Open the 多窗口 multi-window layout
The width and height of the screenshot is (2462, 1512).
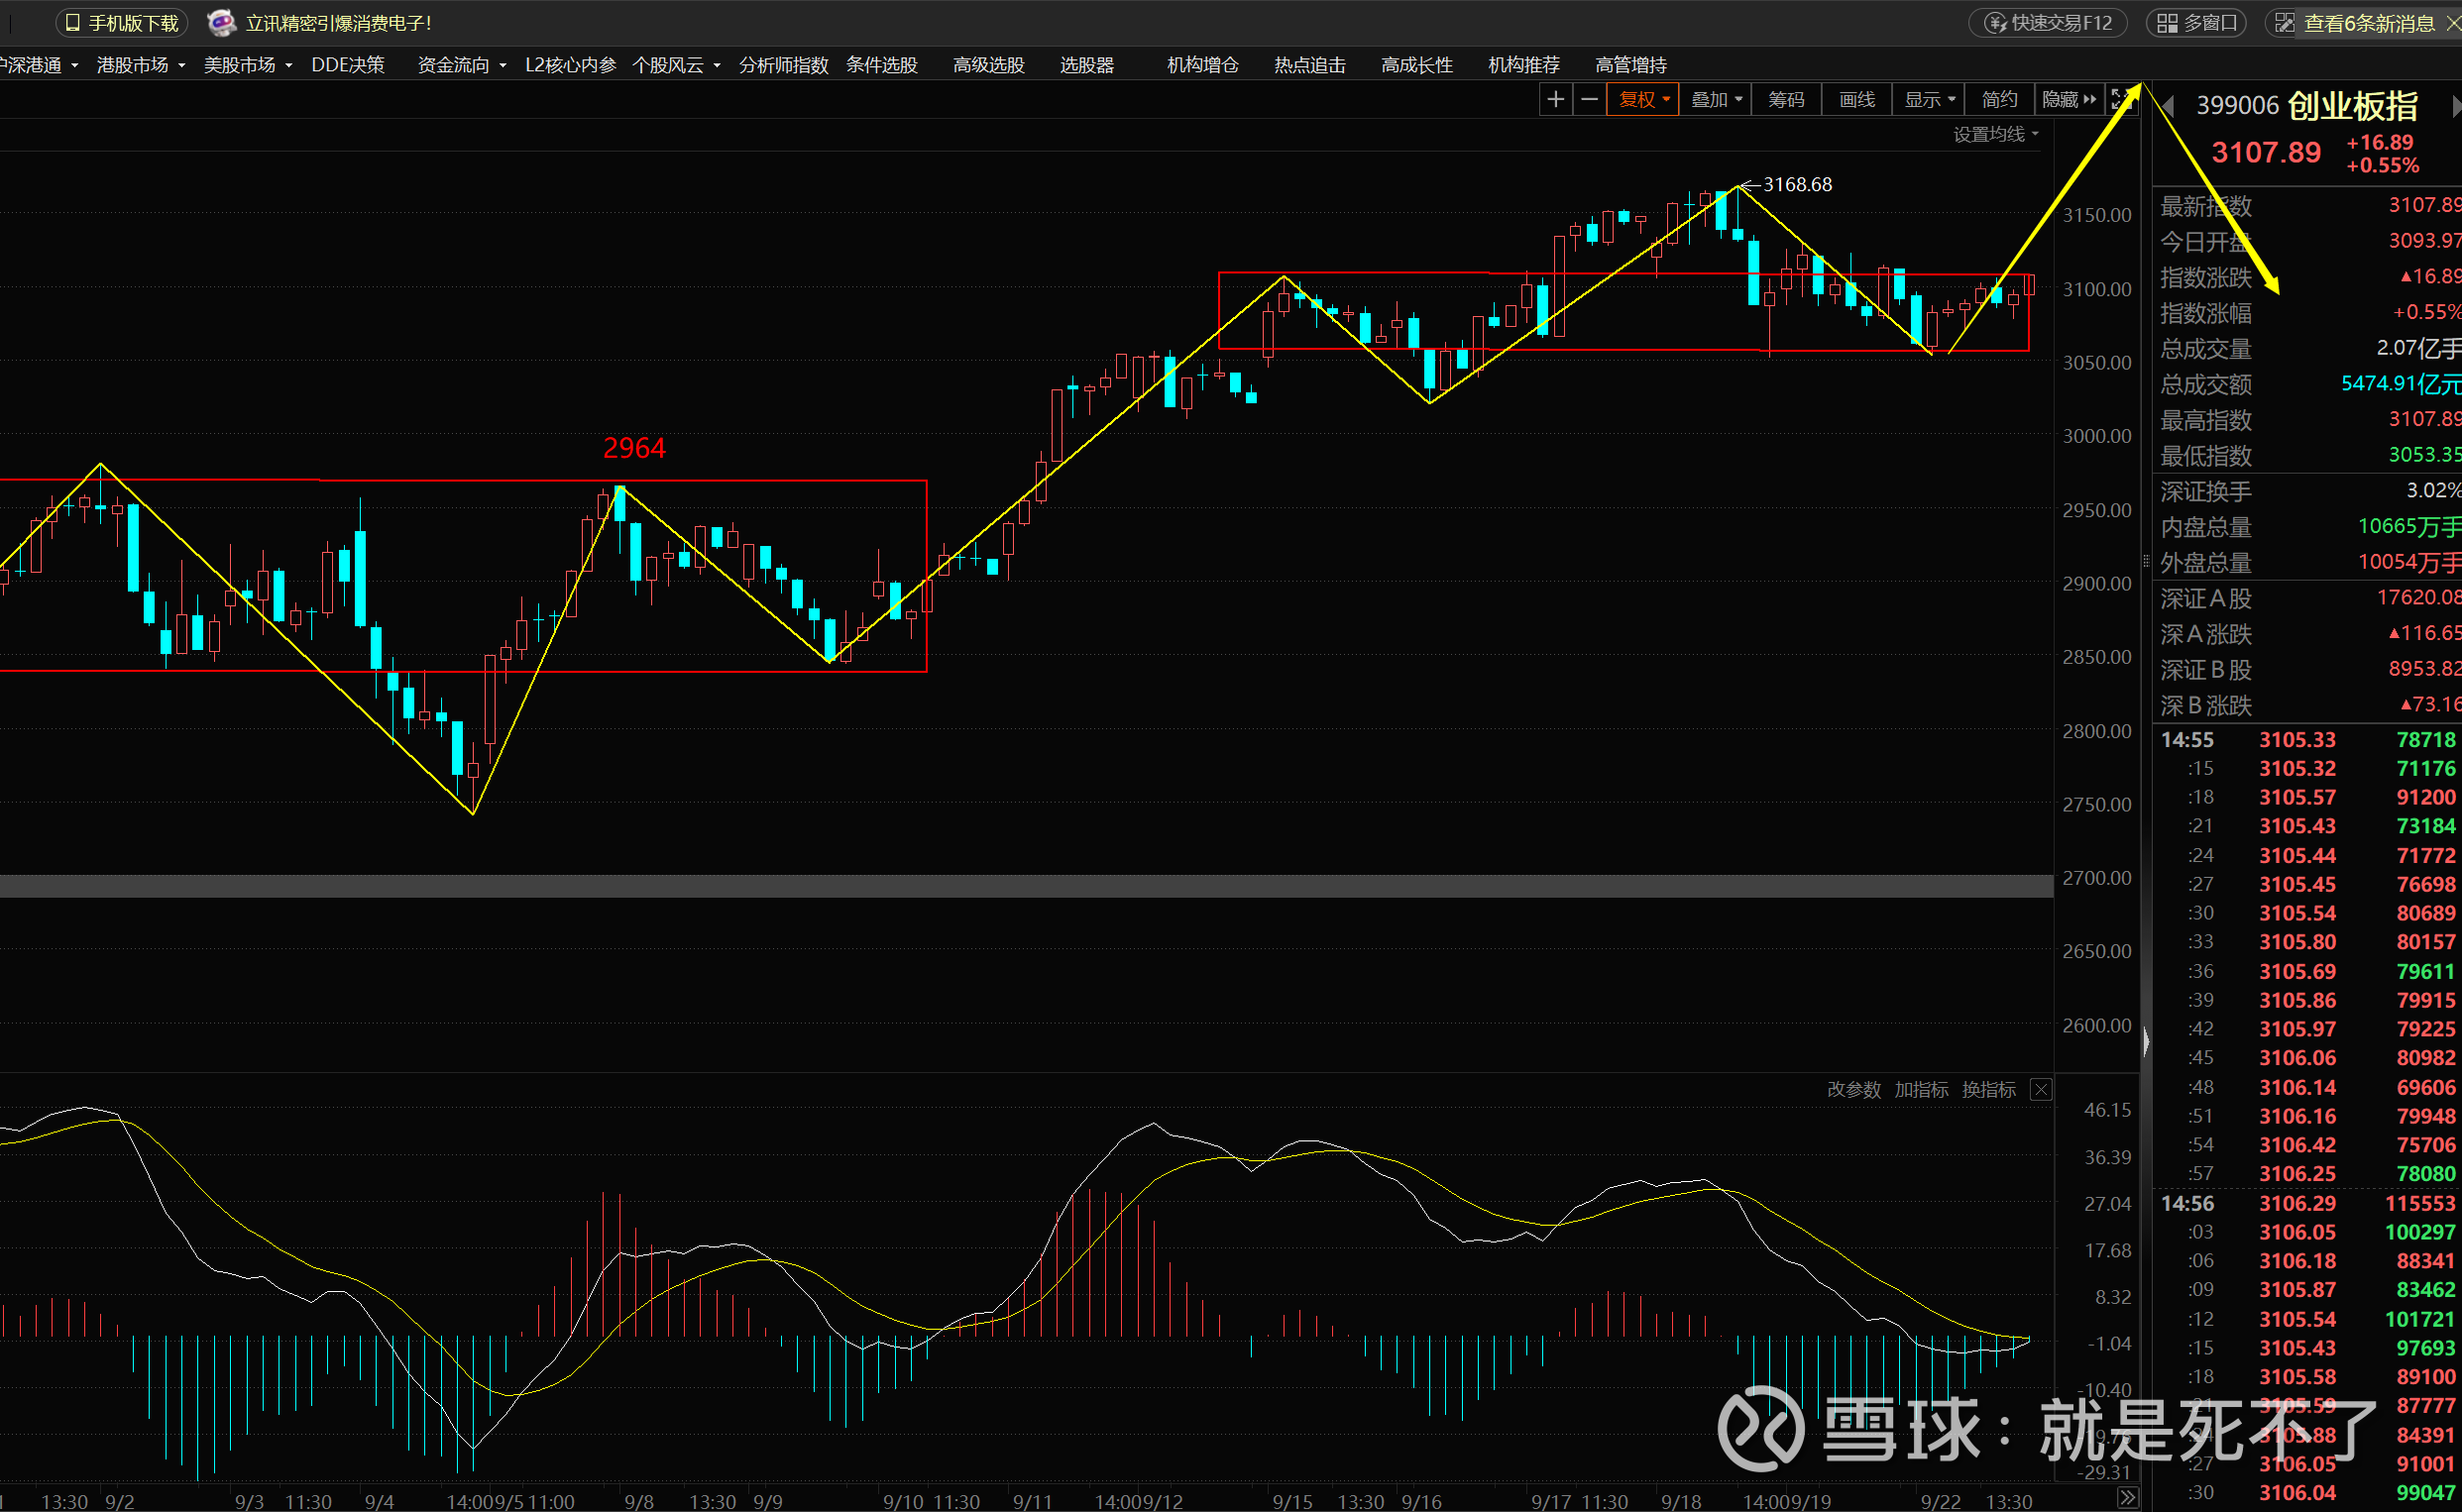click(x=2196, y=23)
